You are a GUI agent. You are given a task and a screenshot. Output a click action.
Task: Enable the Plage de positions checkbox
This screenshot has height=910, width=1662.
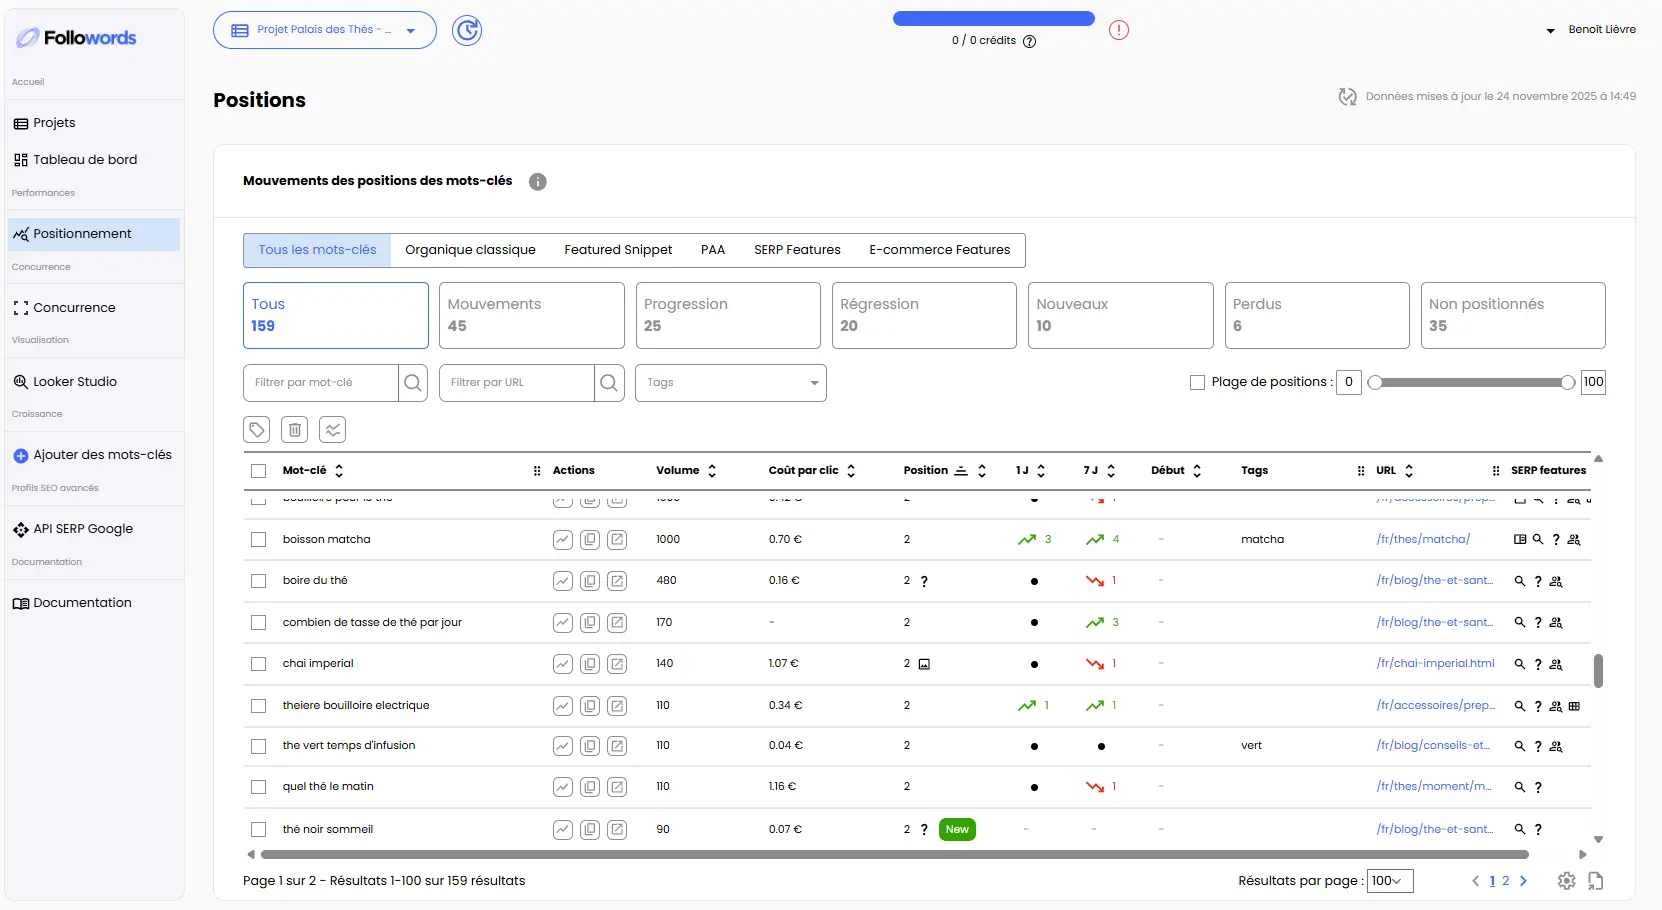pos(1196,382)
